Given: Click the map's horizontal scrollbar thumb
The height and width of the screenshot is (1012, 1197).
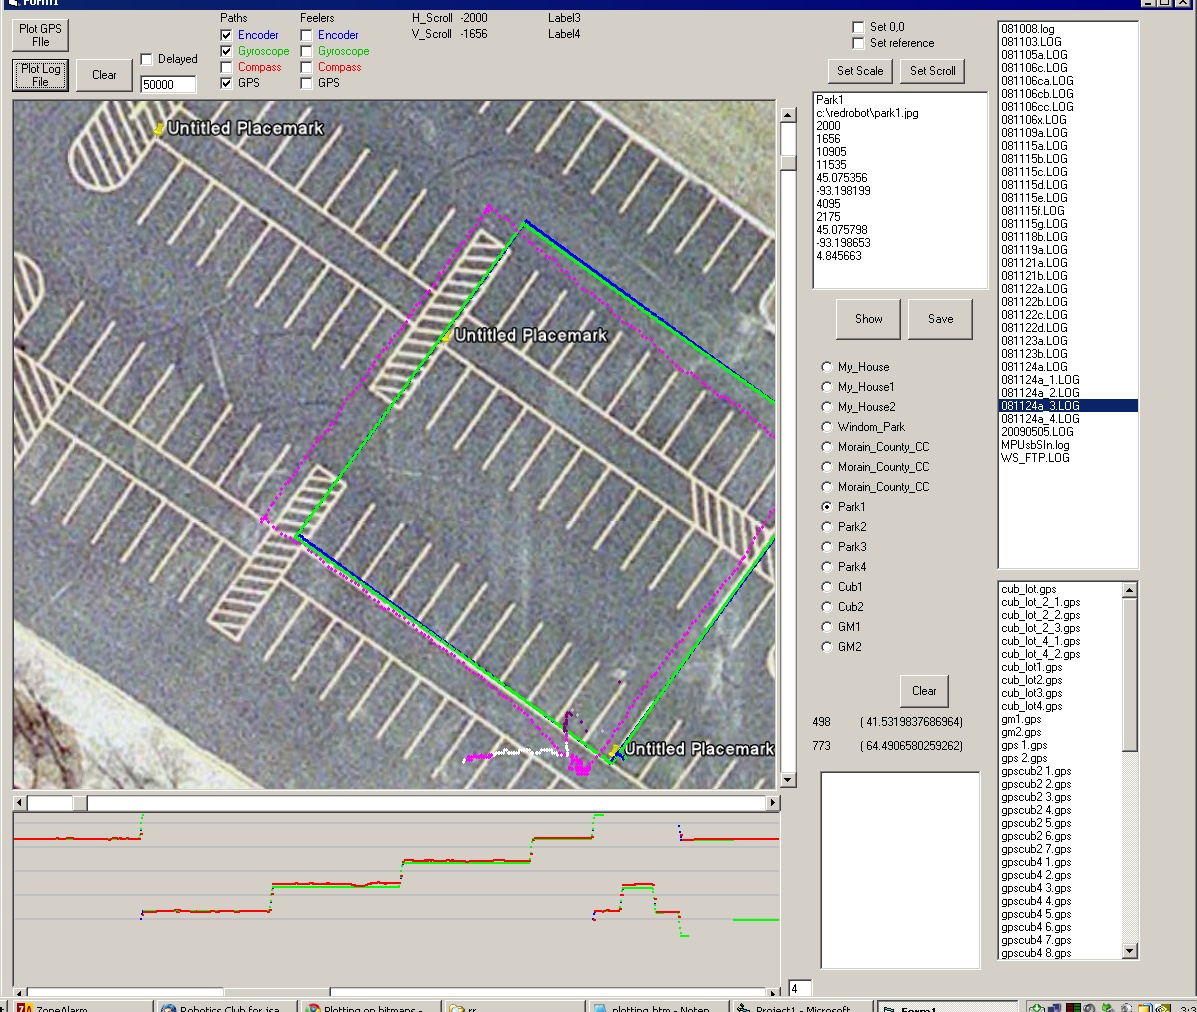Looking at the screenshot, I should click(79, 803).
